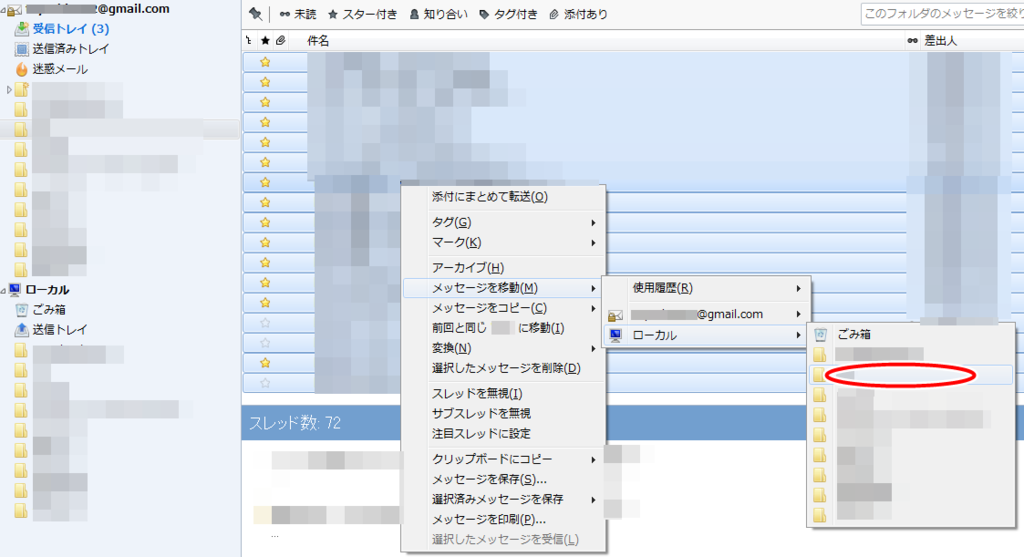Open the マーク(K) submenu

503,242
